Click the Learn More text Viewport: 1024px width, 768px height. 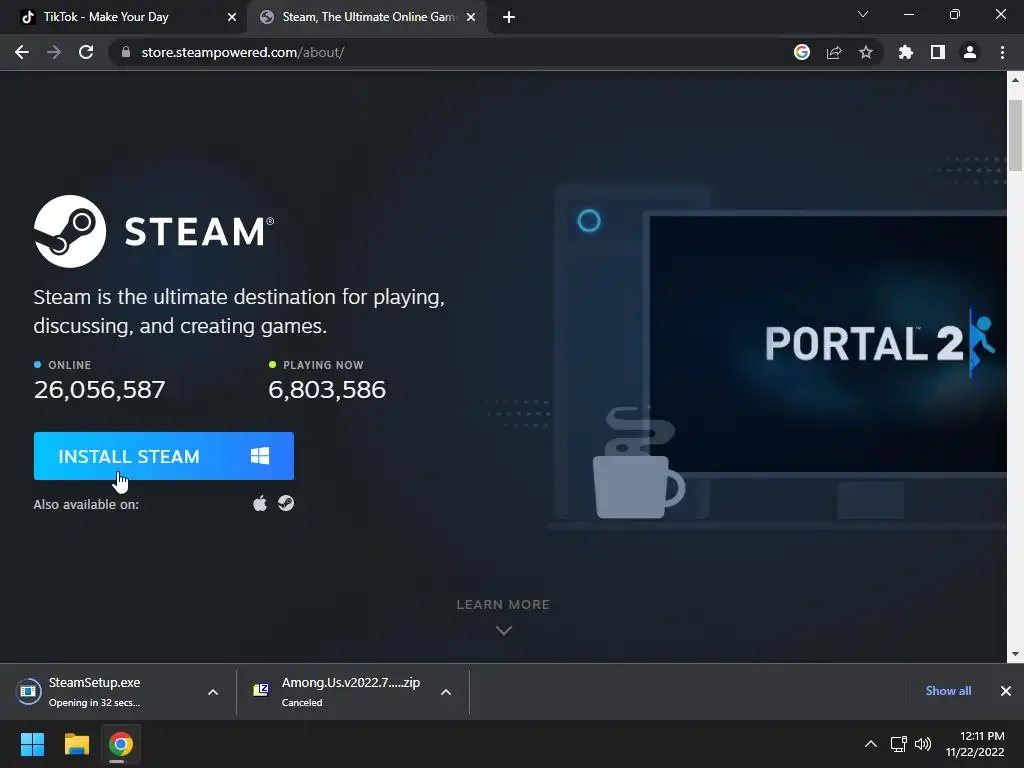(503, 605)
